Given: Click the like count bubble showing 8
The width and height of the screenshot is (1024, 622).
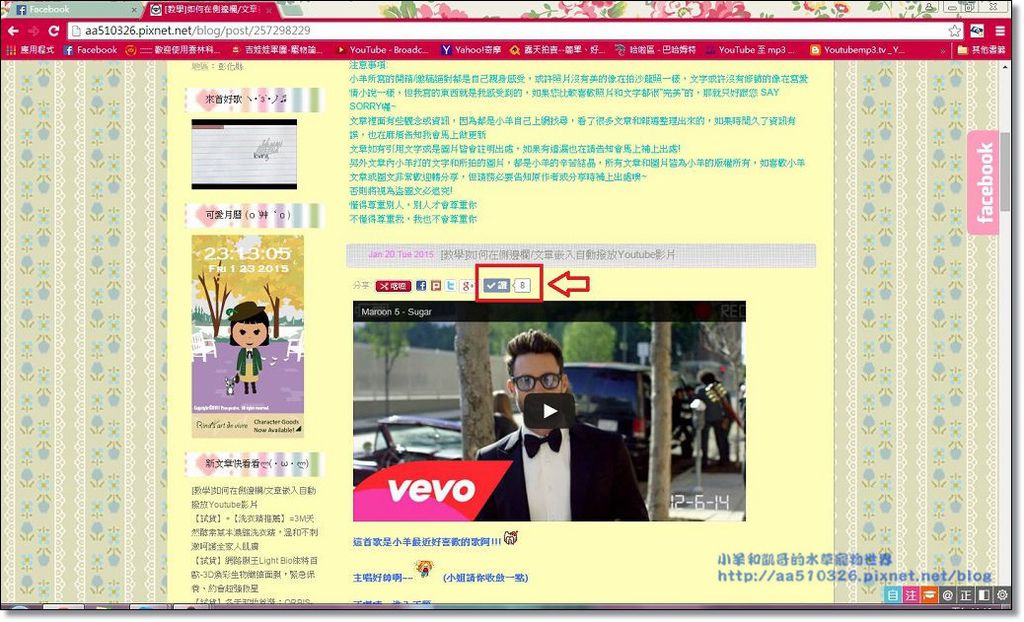Looking at the screenshot, I should [x=522, y=286].
